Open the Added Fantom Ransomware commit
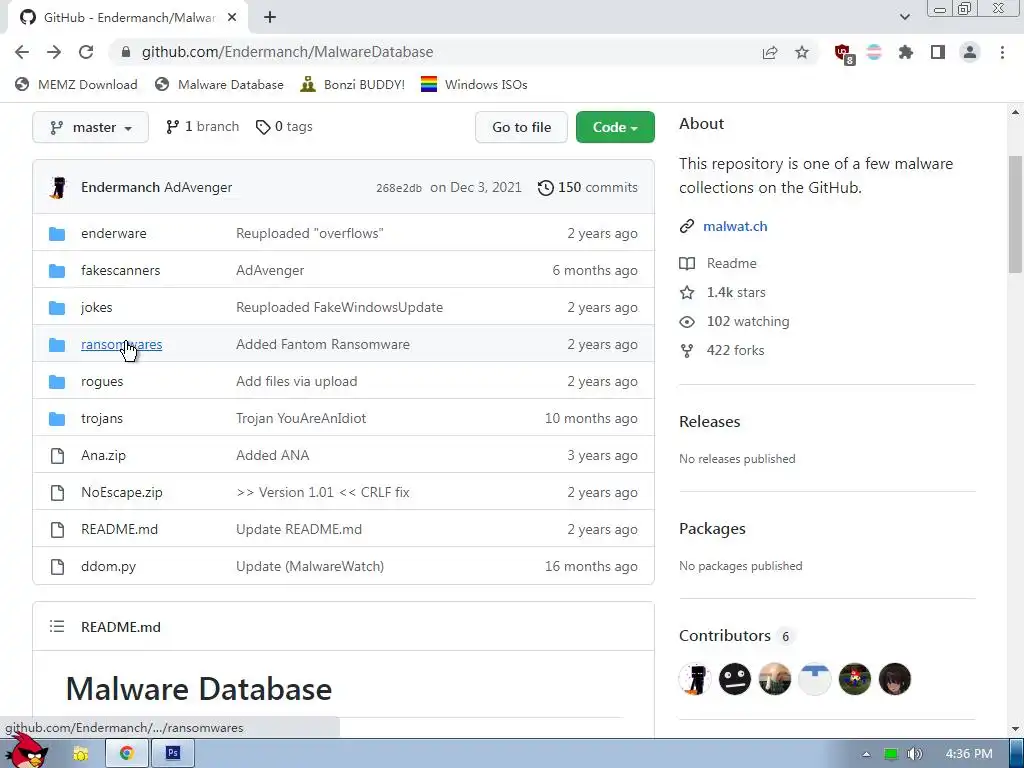This screenshot has height=768, width=1024. click(323, 344)
